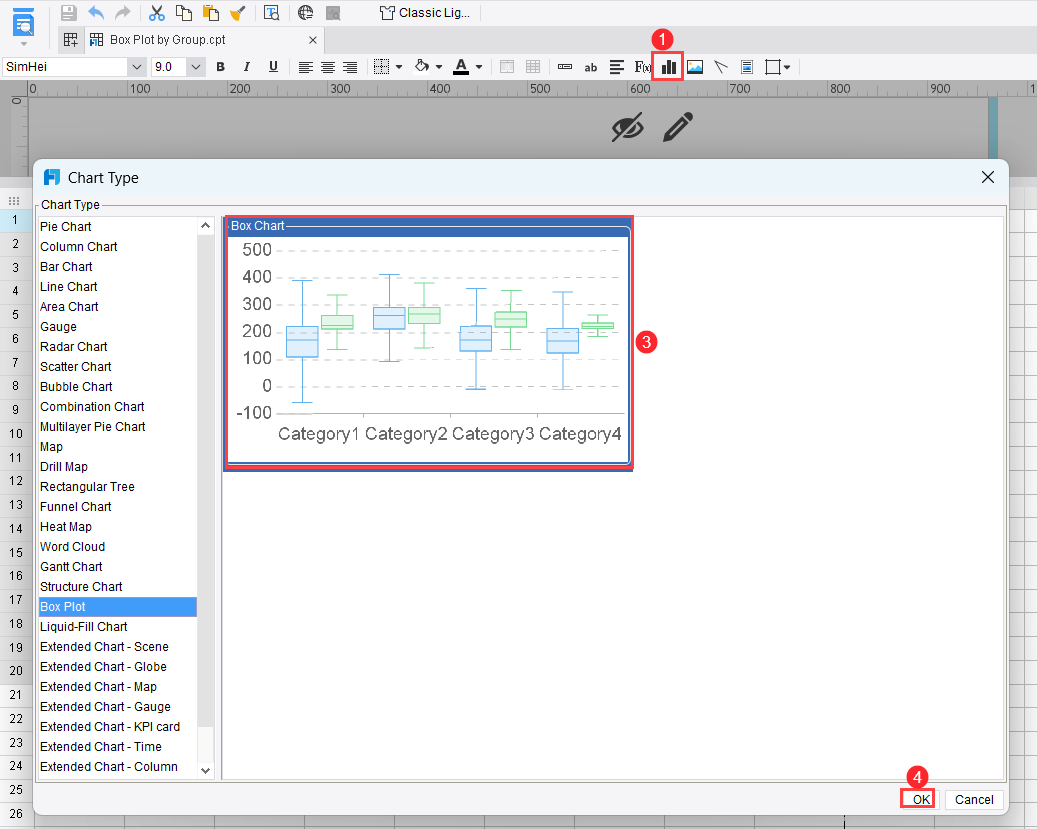Insert formula with F(x) icon
The width and height of the screenshot is (1037, 829).
click(x=642, y=67)
